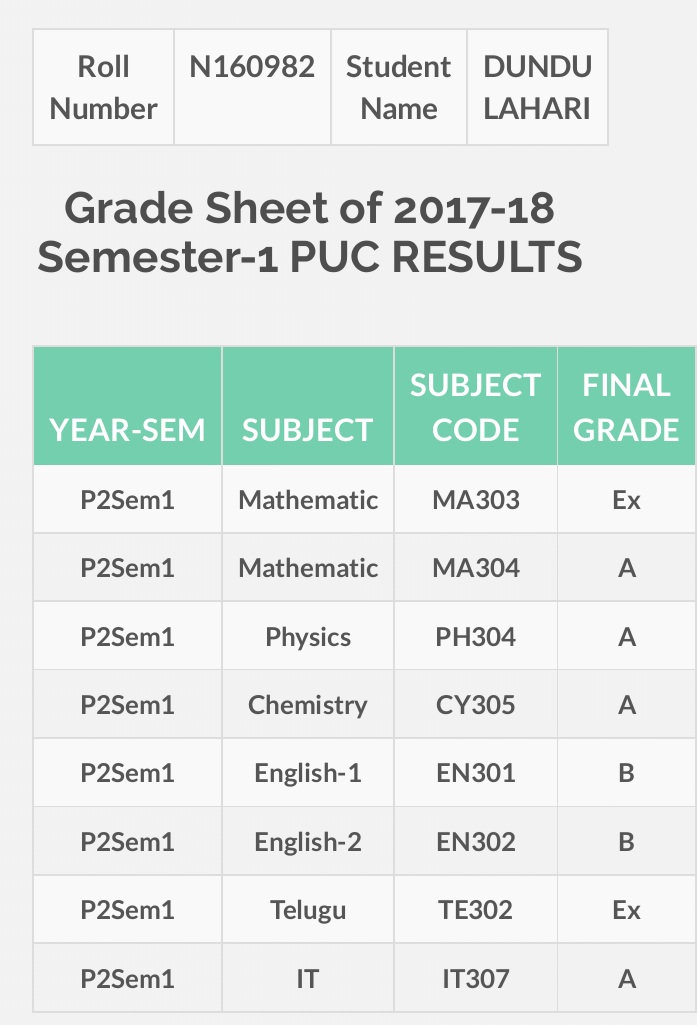697x1025 pixels.
Task: Click the Physics subject cell
Action: pyautogui.click(x=308, y=636)
